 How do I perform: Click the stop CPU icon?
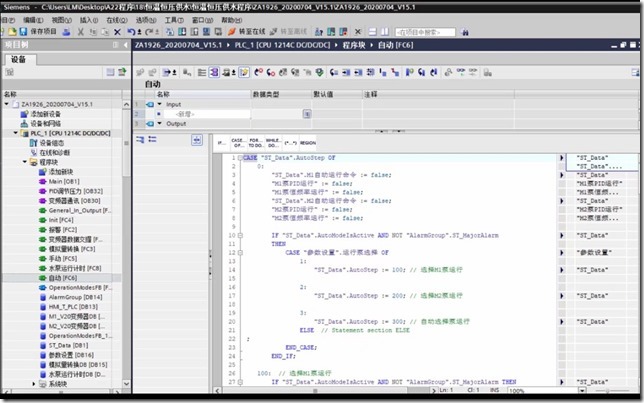pyautogui.click(x=343, y=32)
